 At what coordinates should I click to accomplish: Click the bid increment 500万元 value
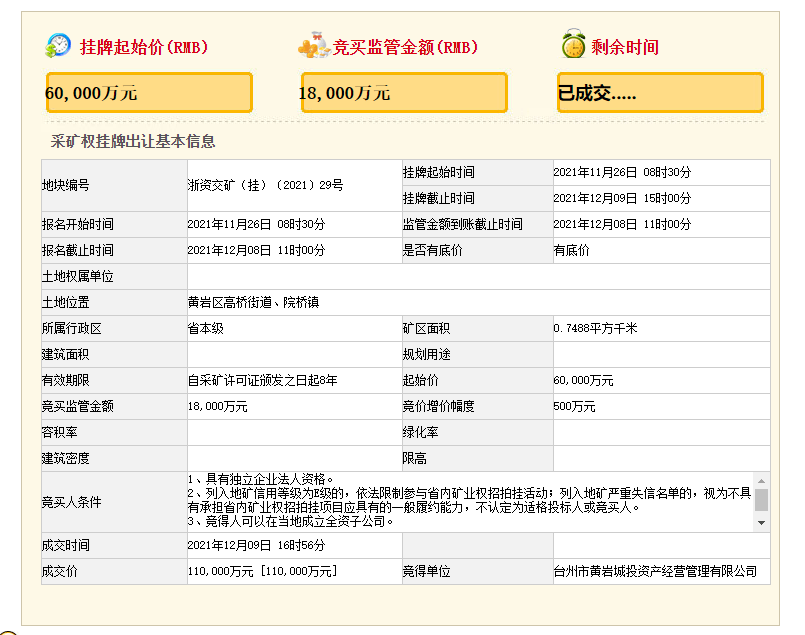(574, 406)
